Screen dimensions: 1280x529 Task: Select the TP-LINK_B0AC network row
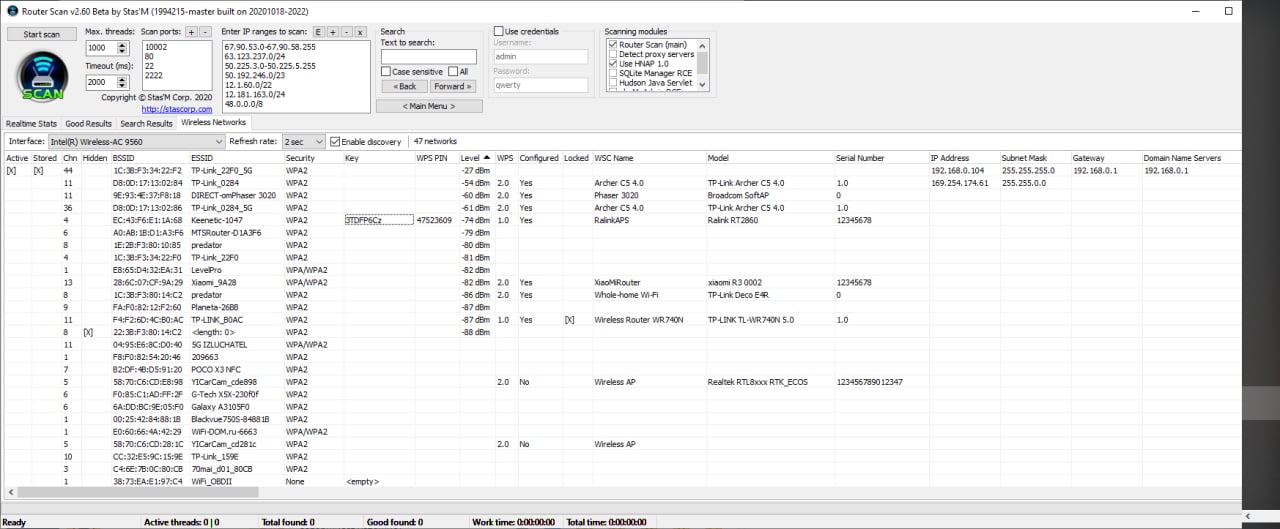[620, 320]
